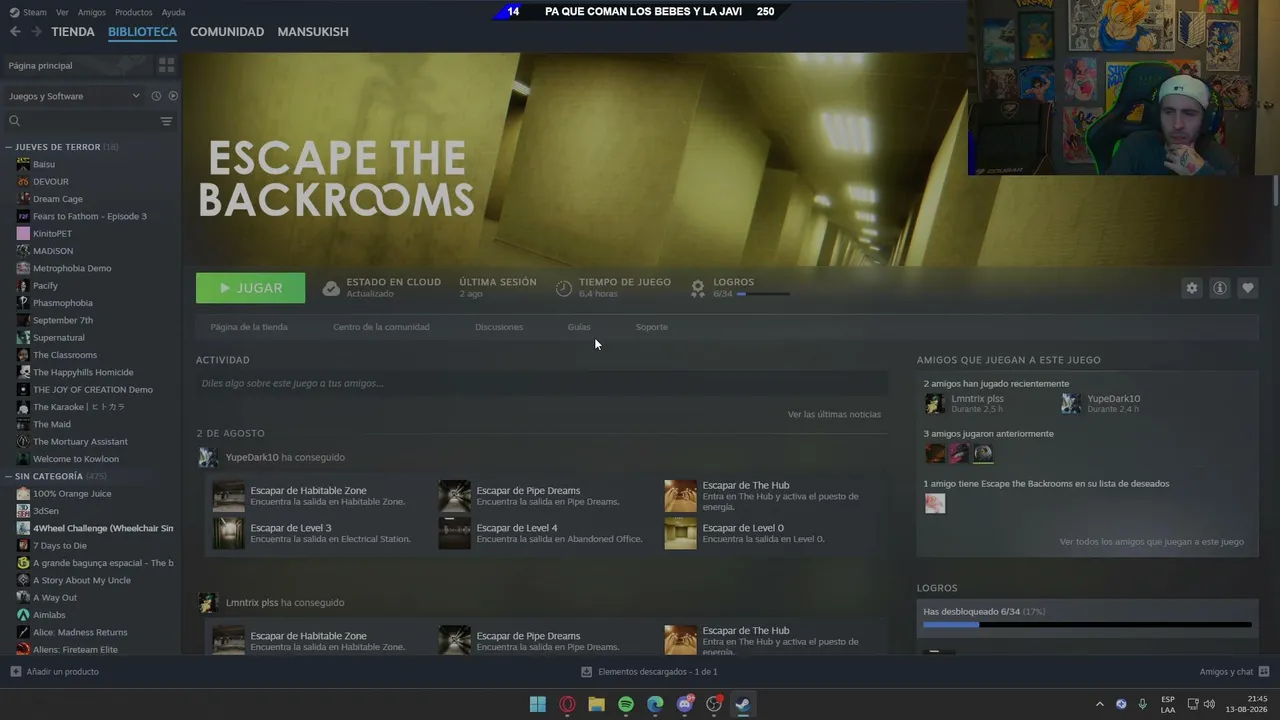
Task: Click the green JUGAR button
Action: [251, 288]
